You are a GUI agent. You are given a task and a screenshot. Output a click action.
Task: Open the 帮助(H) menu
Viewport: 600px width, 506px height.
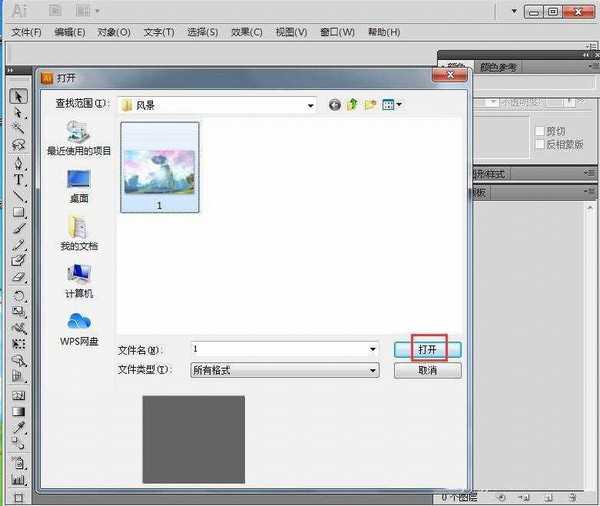coord(384,32)
